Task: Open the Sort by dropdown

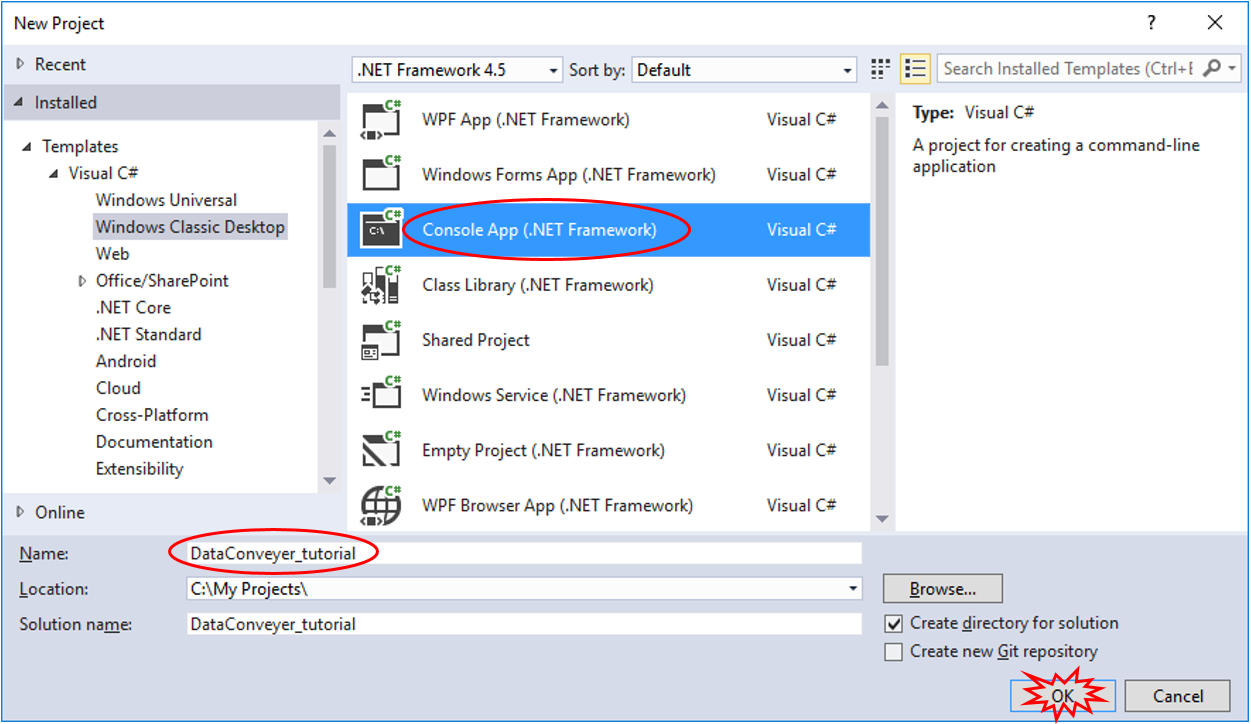Action: point(847,69)
